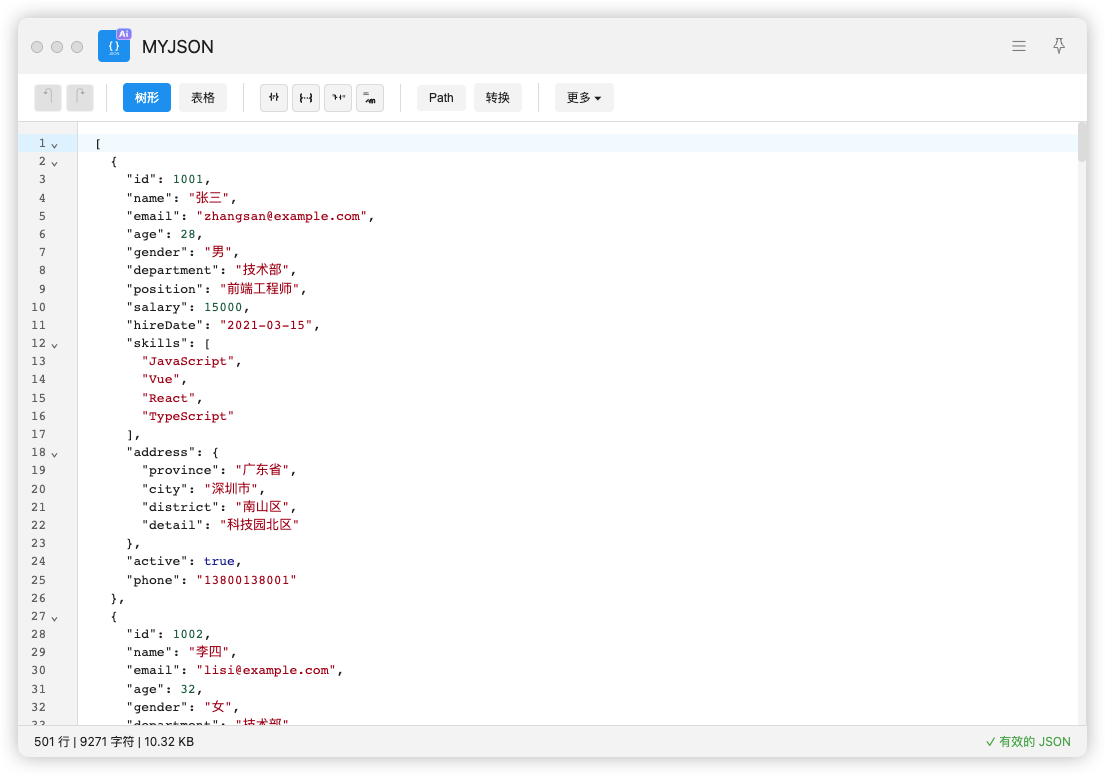Click the 转换 convert button
The width and height of the screenshot is (1105, 775).
[498, 97]
